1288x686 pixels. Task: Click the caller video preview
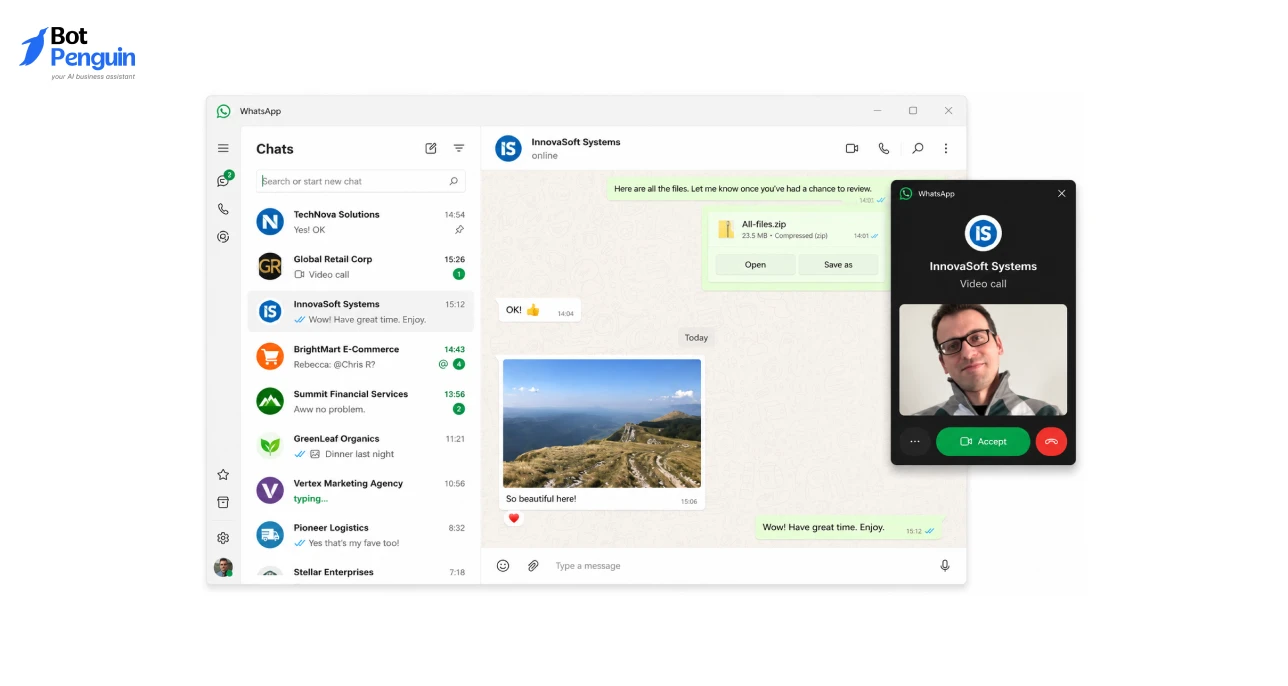(x=983, y=360)
